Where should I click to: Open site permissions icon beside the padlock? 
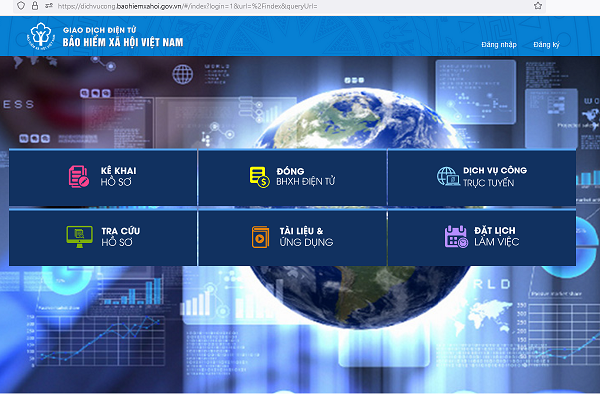49,6
